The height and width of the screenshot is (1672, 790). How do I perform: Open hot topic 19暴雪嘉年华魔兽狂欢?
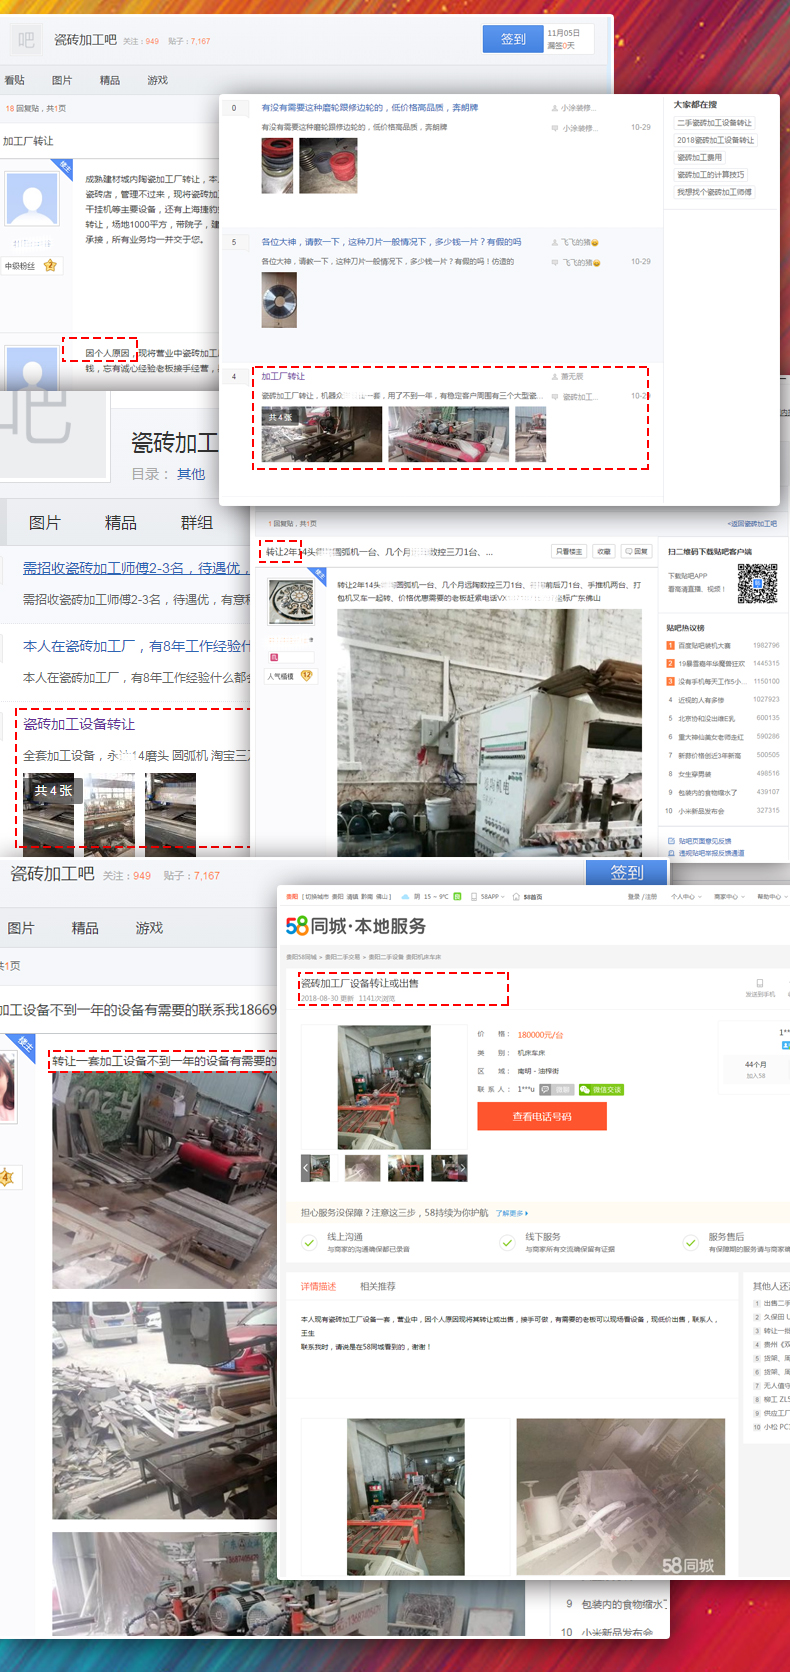[x=712, y=664]
